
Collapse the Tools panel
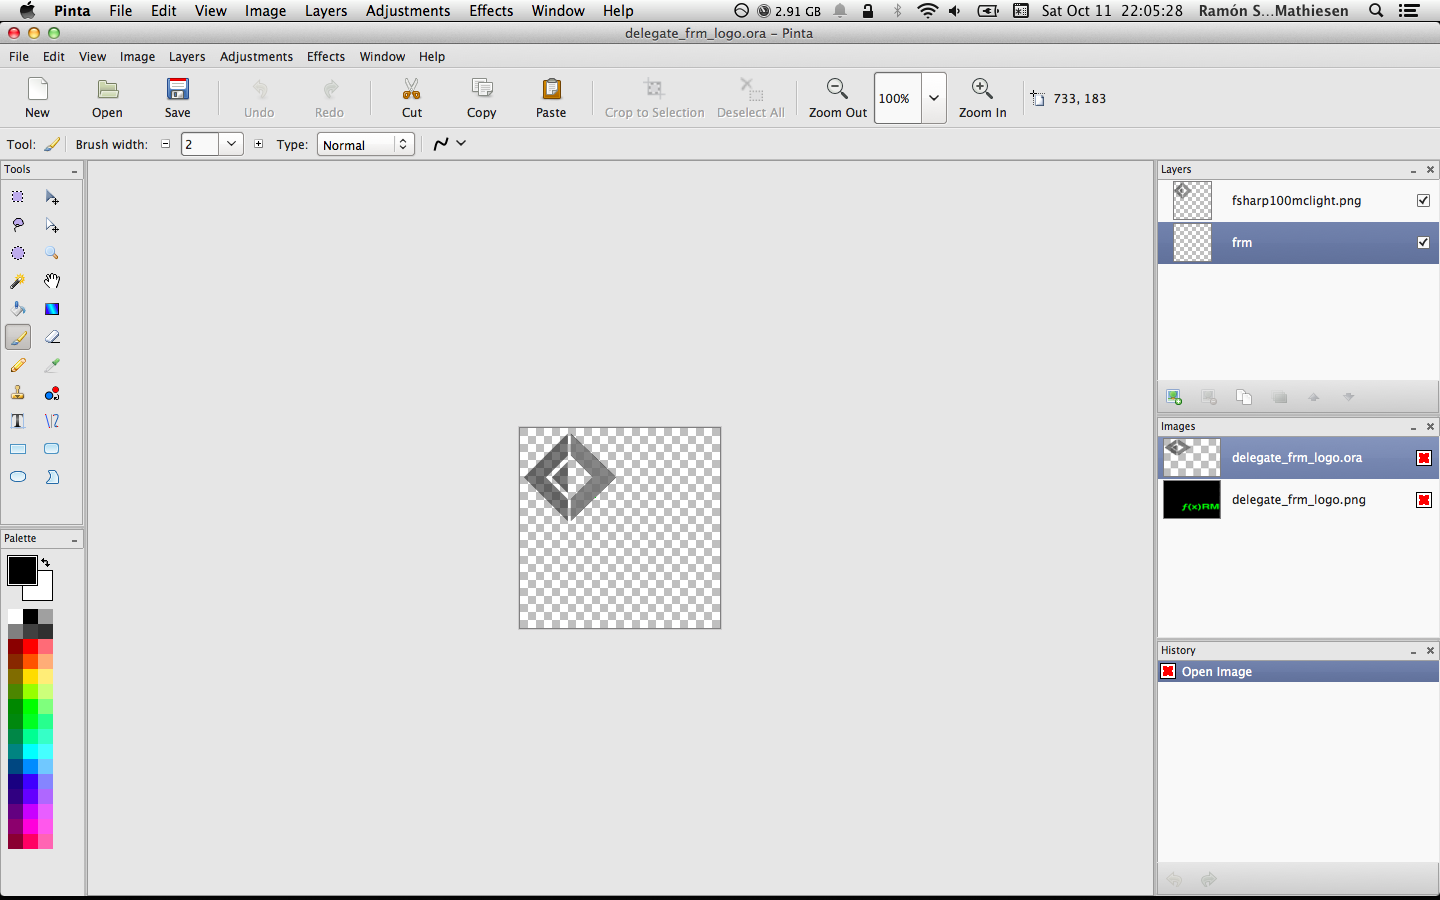coord(74,171)
